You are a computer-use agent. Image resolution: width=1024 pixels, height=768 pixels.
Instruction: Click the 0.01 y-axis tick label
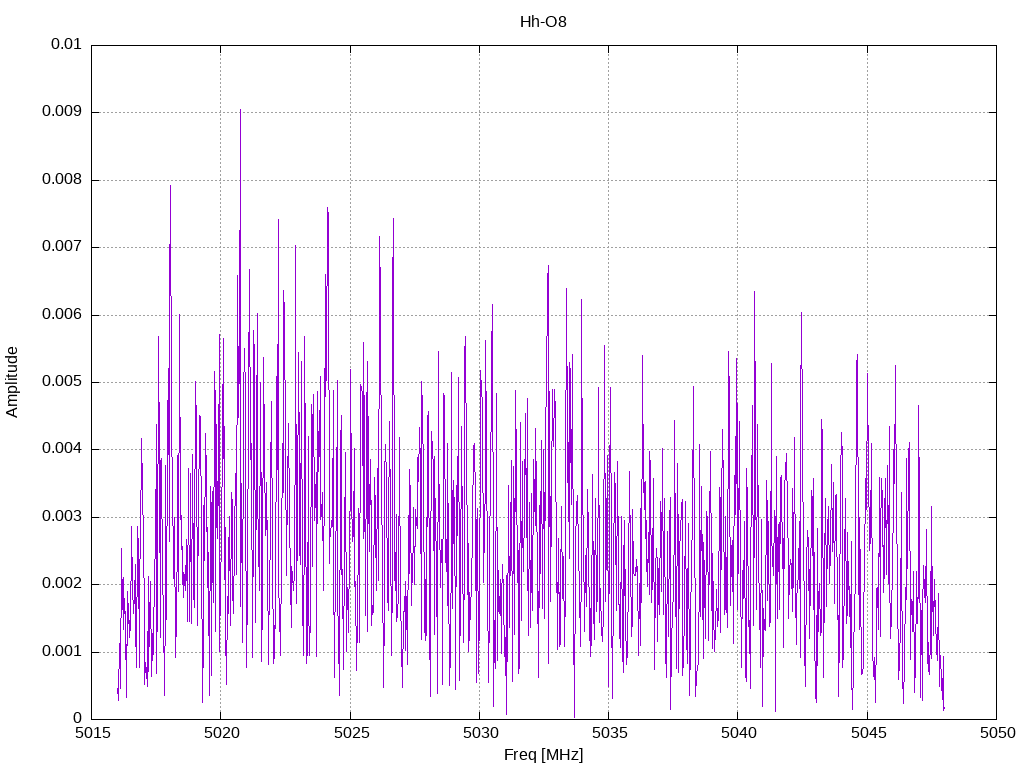[66, 44]
